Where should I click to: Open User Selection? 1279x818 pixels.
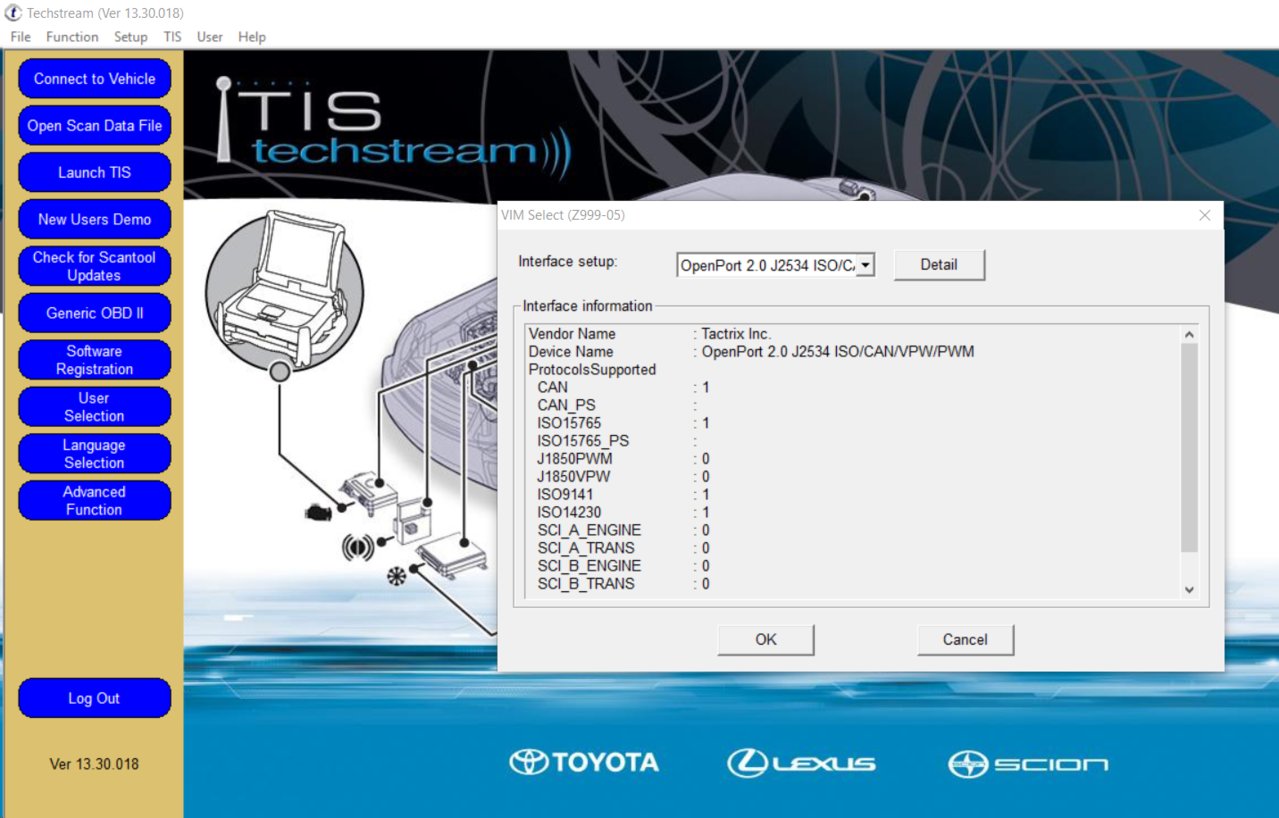pos(94,407)
